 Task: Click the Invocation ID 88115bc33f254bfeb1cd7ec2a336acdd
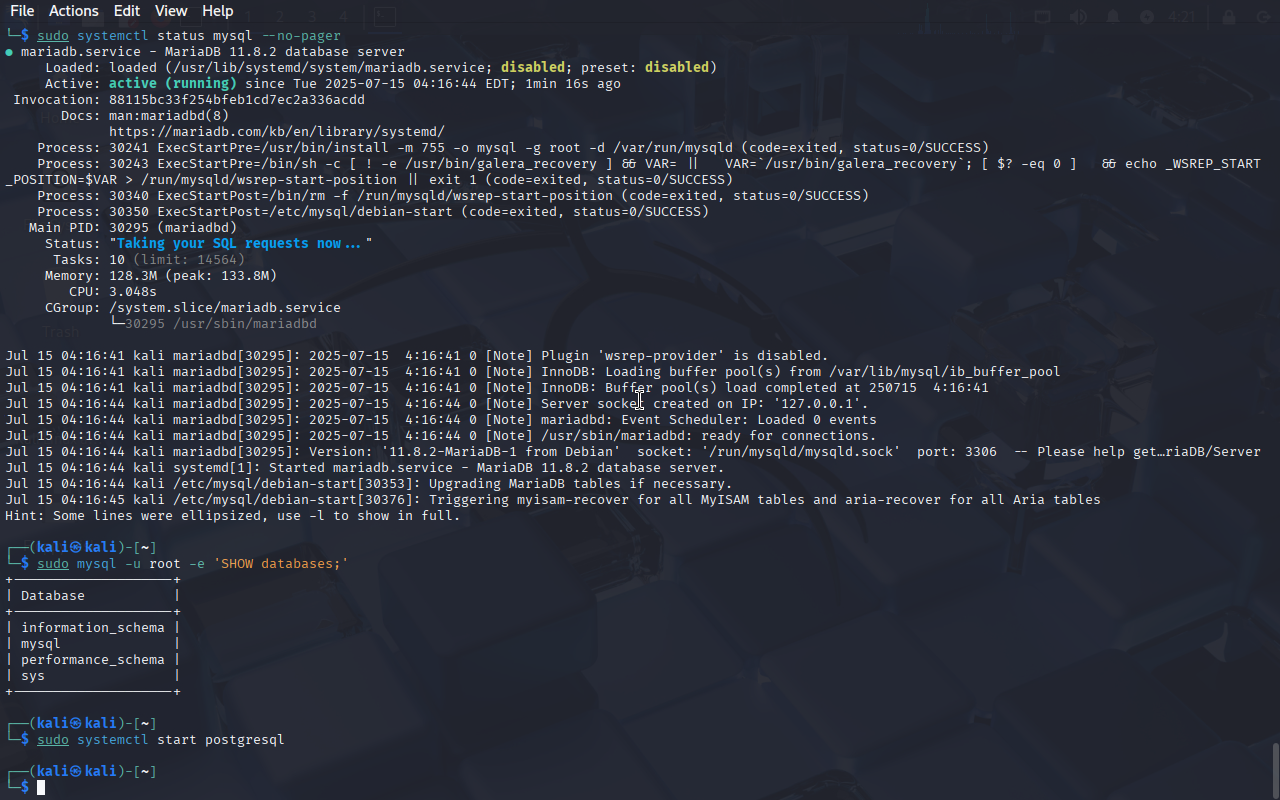[x=237, y=100]
